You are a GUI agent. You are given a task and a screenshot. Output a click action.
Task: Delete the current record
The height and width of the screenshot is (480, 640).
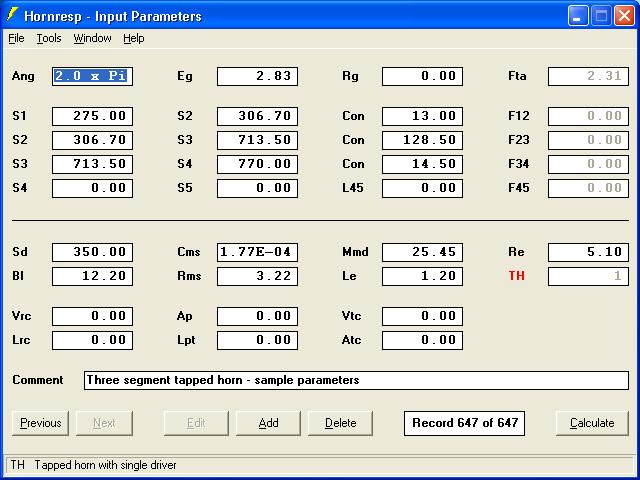pos(340,423)
